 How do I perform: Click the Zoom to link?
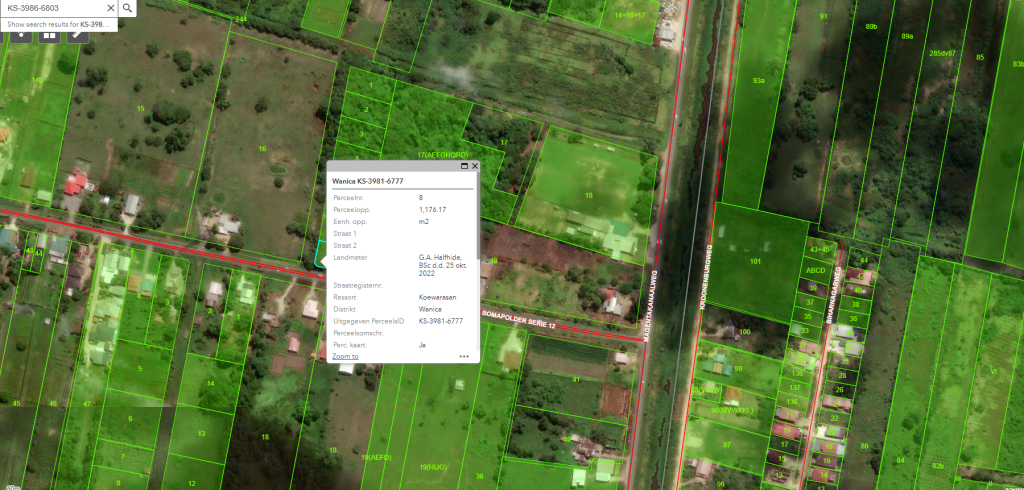[x=345, y=356]
